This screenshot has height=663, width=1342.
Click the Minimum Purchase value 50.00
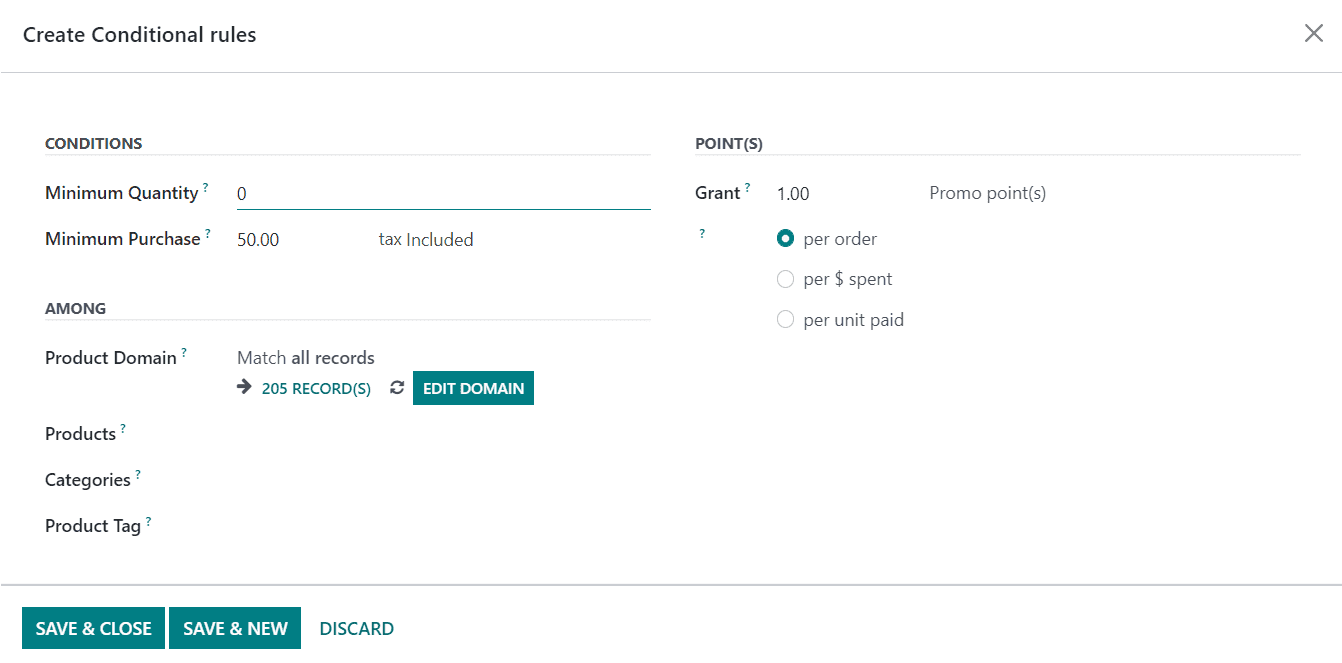coord(258,240)
